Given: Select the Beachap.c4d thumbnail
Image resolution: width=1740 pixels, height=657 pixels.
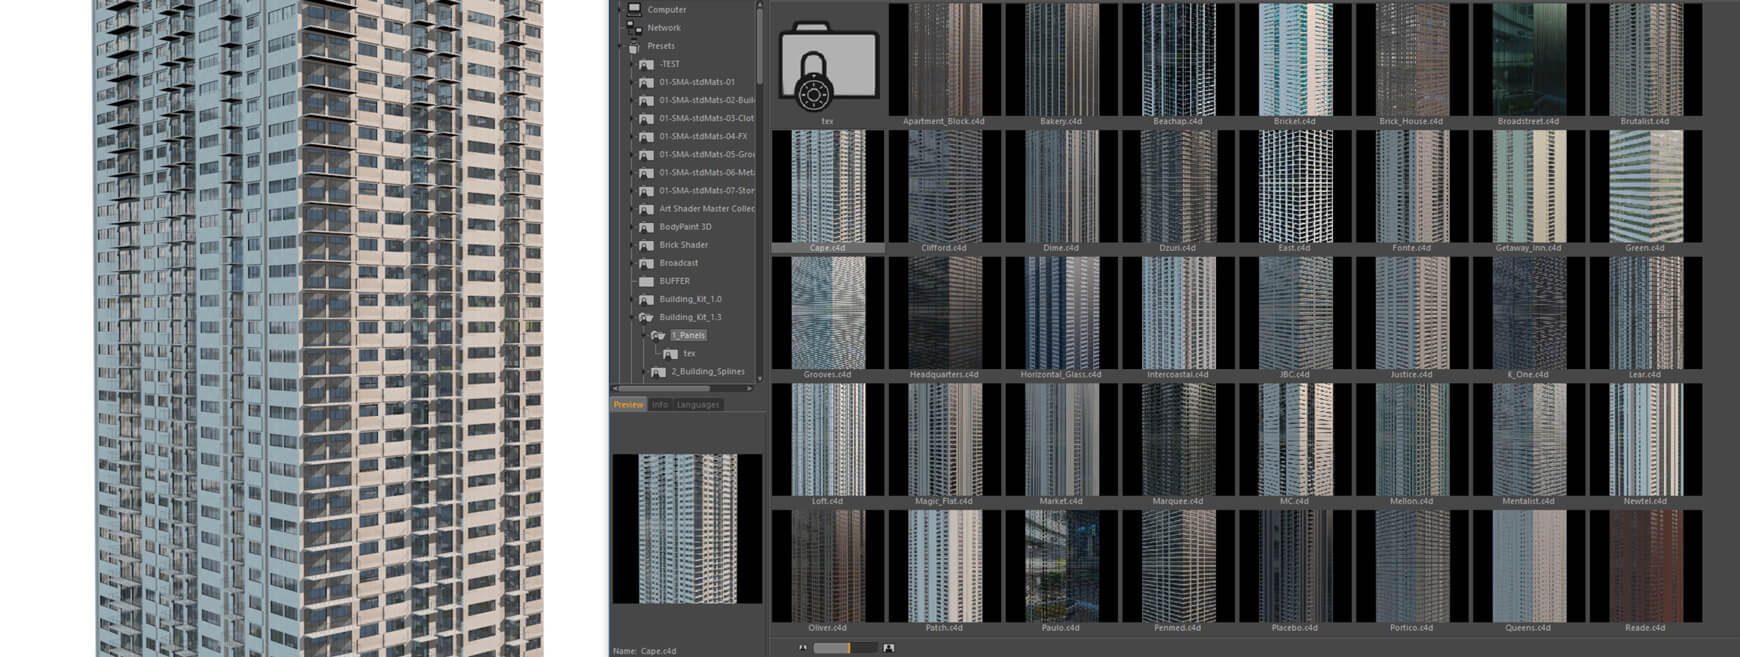Looking at the screenshot, I should pyautogui.click(x=1178, y=59).
